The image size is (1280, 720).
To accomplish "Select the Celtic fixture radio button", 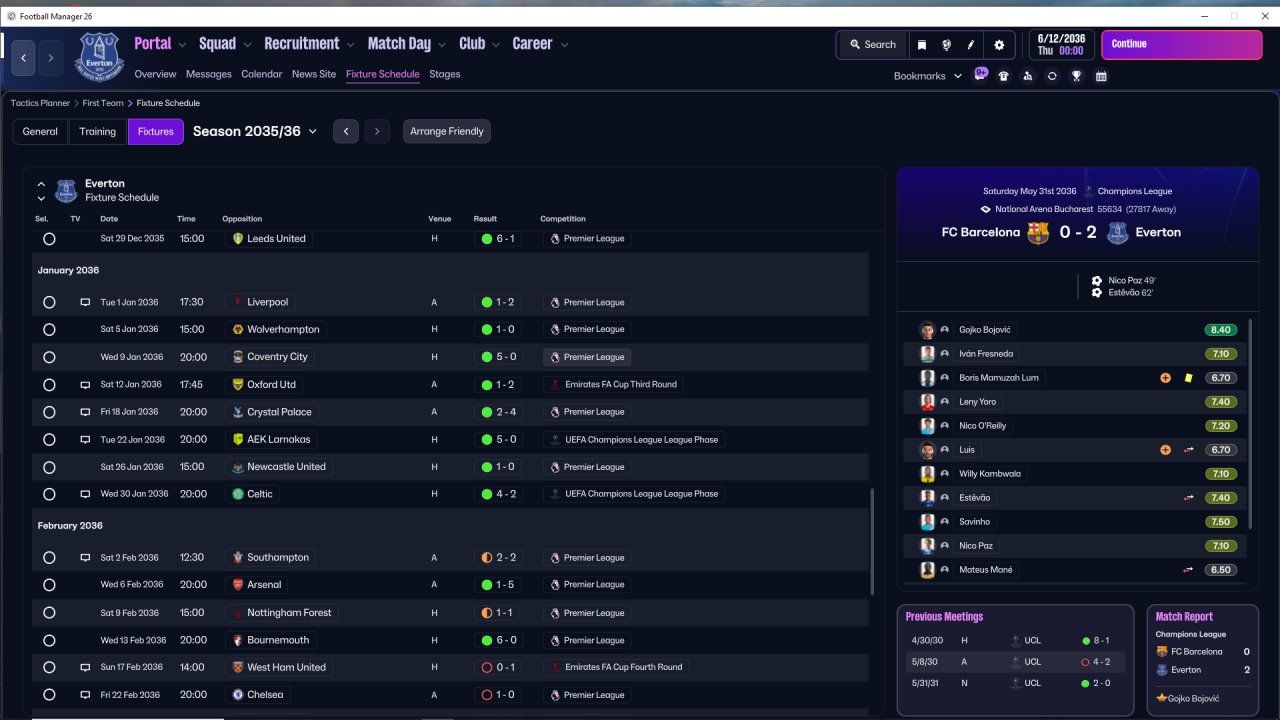I will pyautogui.click(x=49, y=494).
